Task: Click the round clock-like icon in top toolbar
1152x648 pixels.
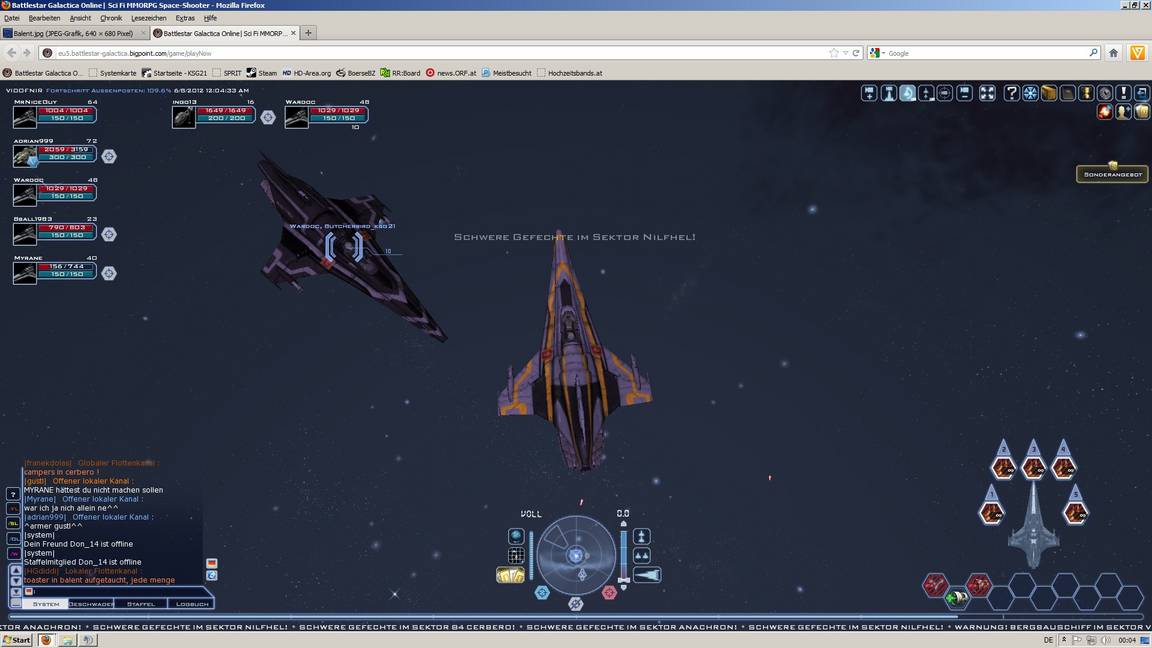Action: click(1105, 93)
